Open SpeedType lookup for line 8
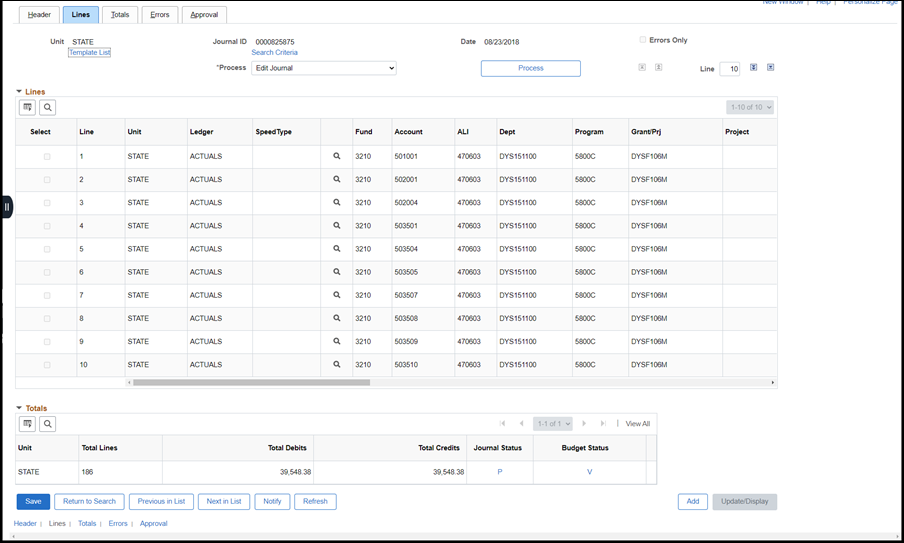The image size is (904, 543). tap(337, 318)
